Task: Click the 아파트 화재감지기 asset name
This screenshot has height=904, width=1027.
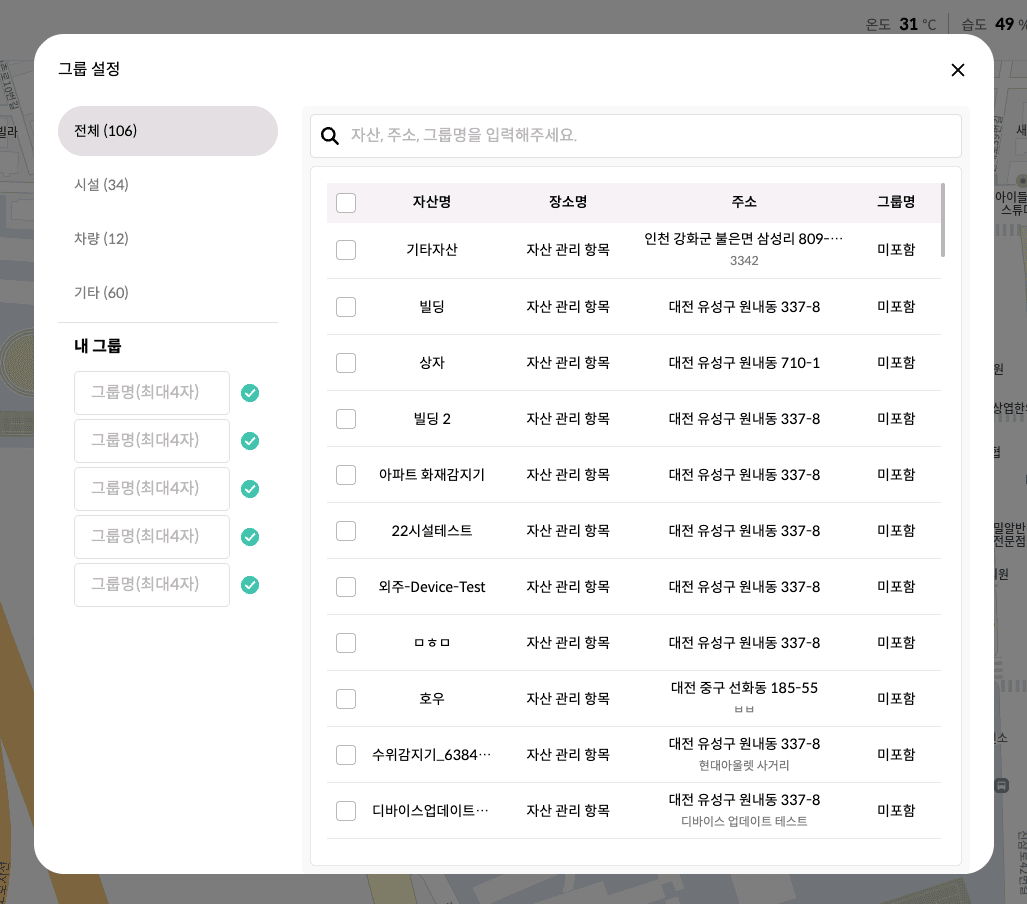Action: tap(432, 474)
